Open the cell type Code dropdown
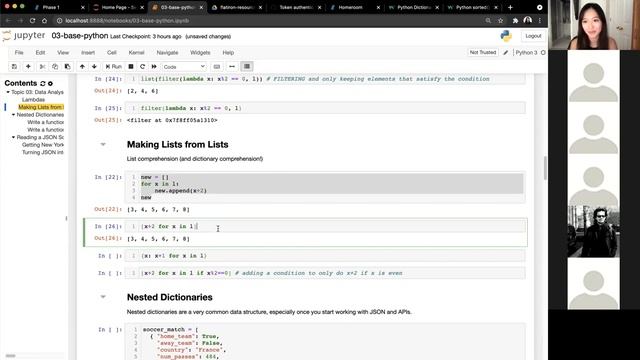Viewport: 640px width, 360px height. 184,67
